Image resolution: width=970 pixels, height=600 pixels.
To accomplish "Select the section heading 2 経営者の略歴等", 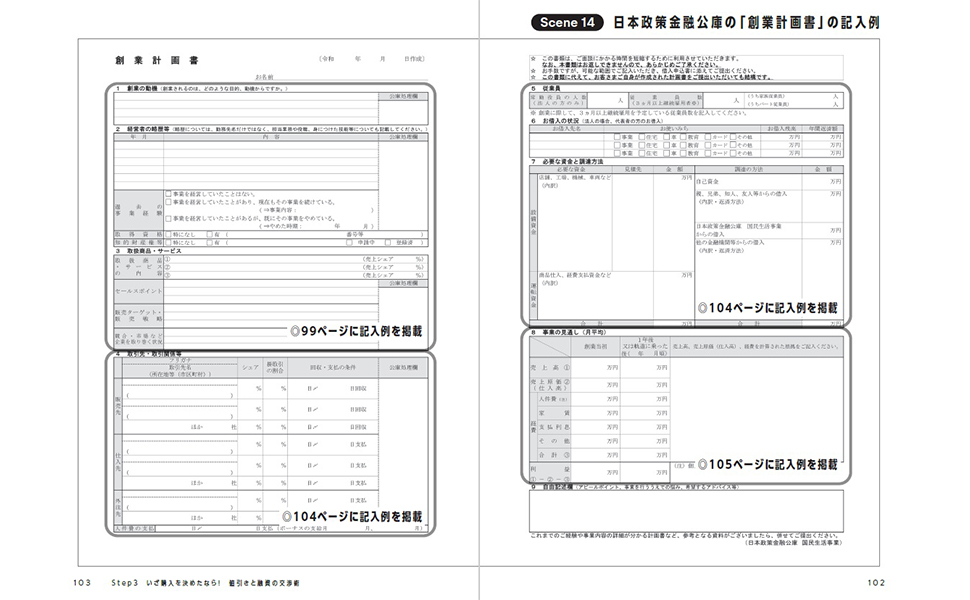I will click(x=143, y=129).
